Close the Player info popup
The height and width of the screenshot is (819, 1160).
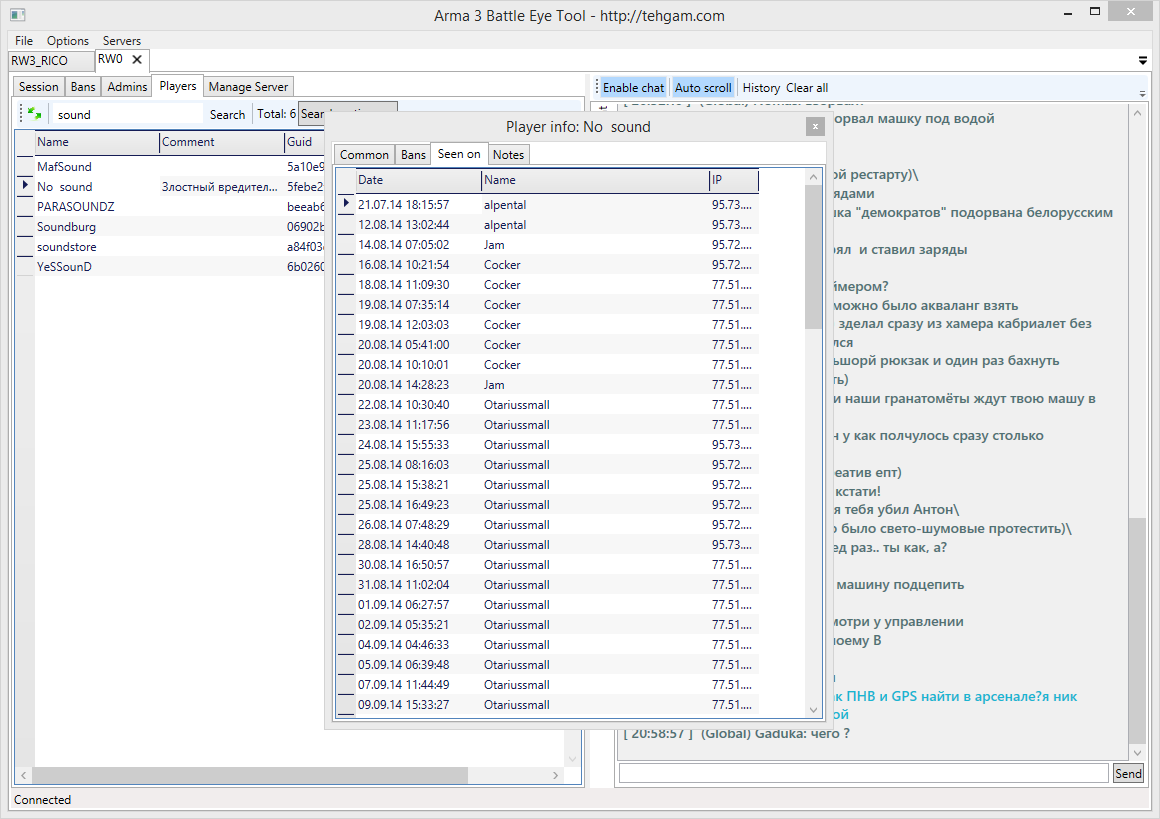coord(815,127)
